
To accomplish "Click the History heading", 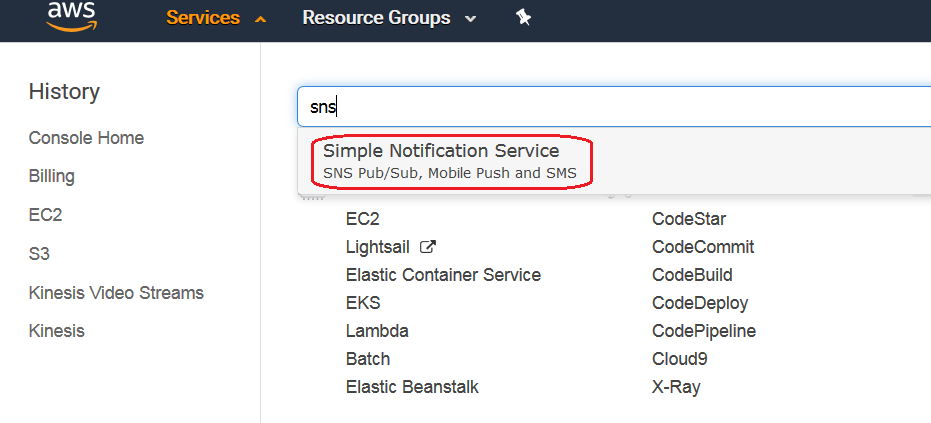I will 64,92.
